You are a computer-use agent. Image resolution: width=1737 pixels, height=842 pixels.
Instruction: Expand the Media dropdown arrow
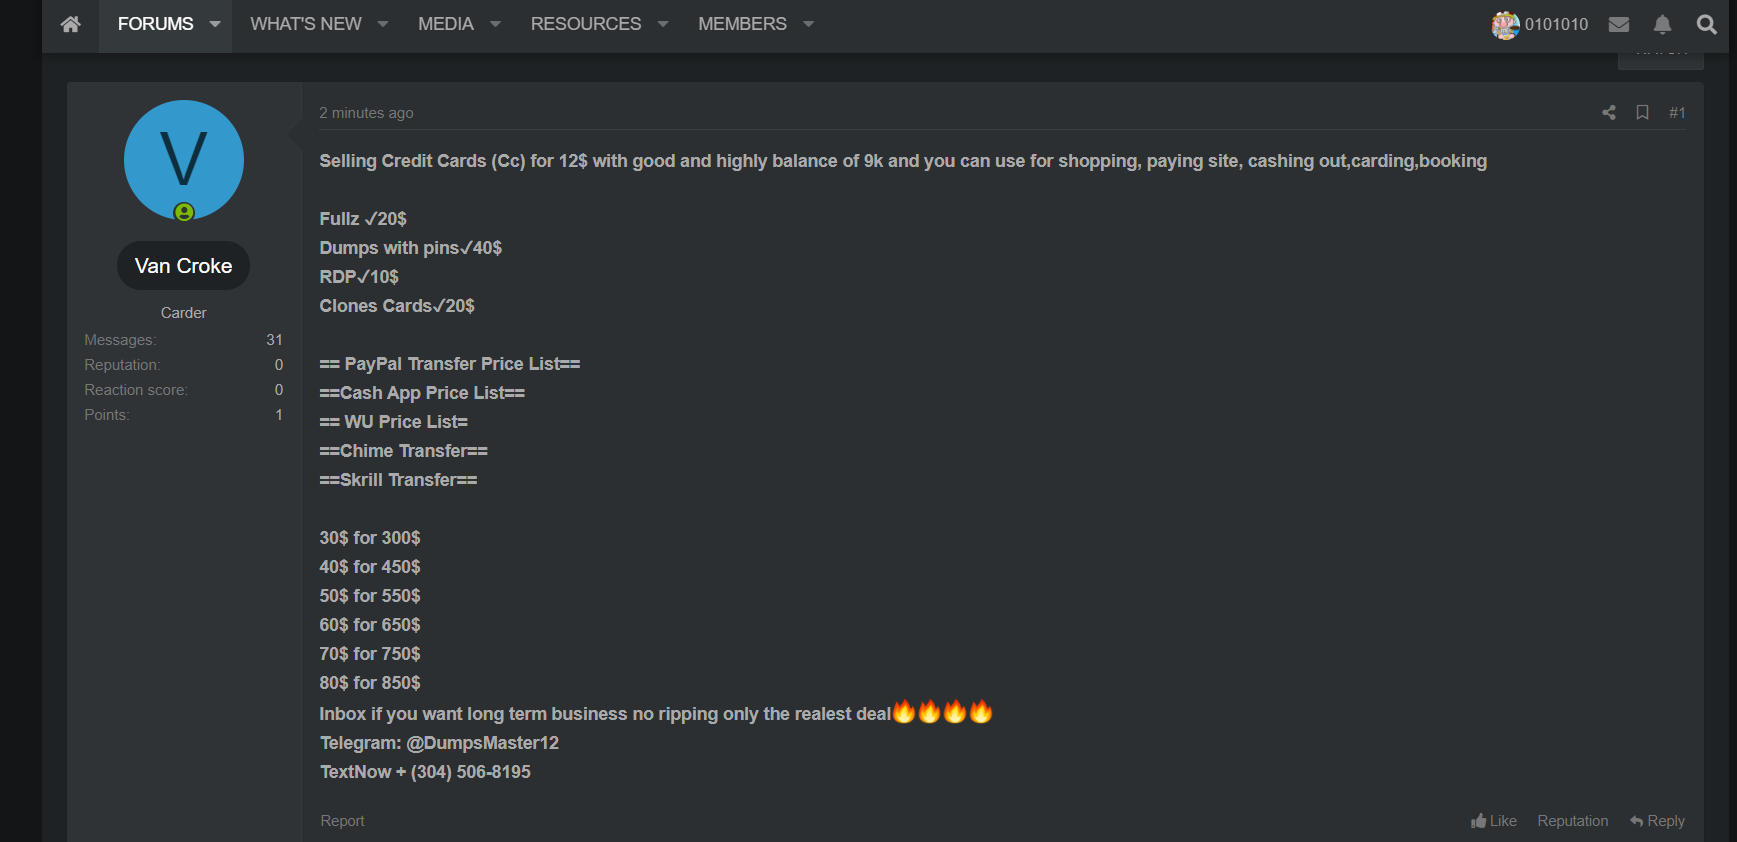pos(495,24)
